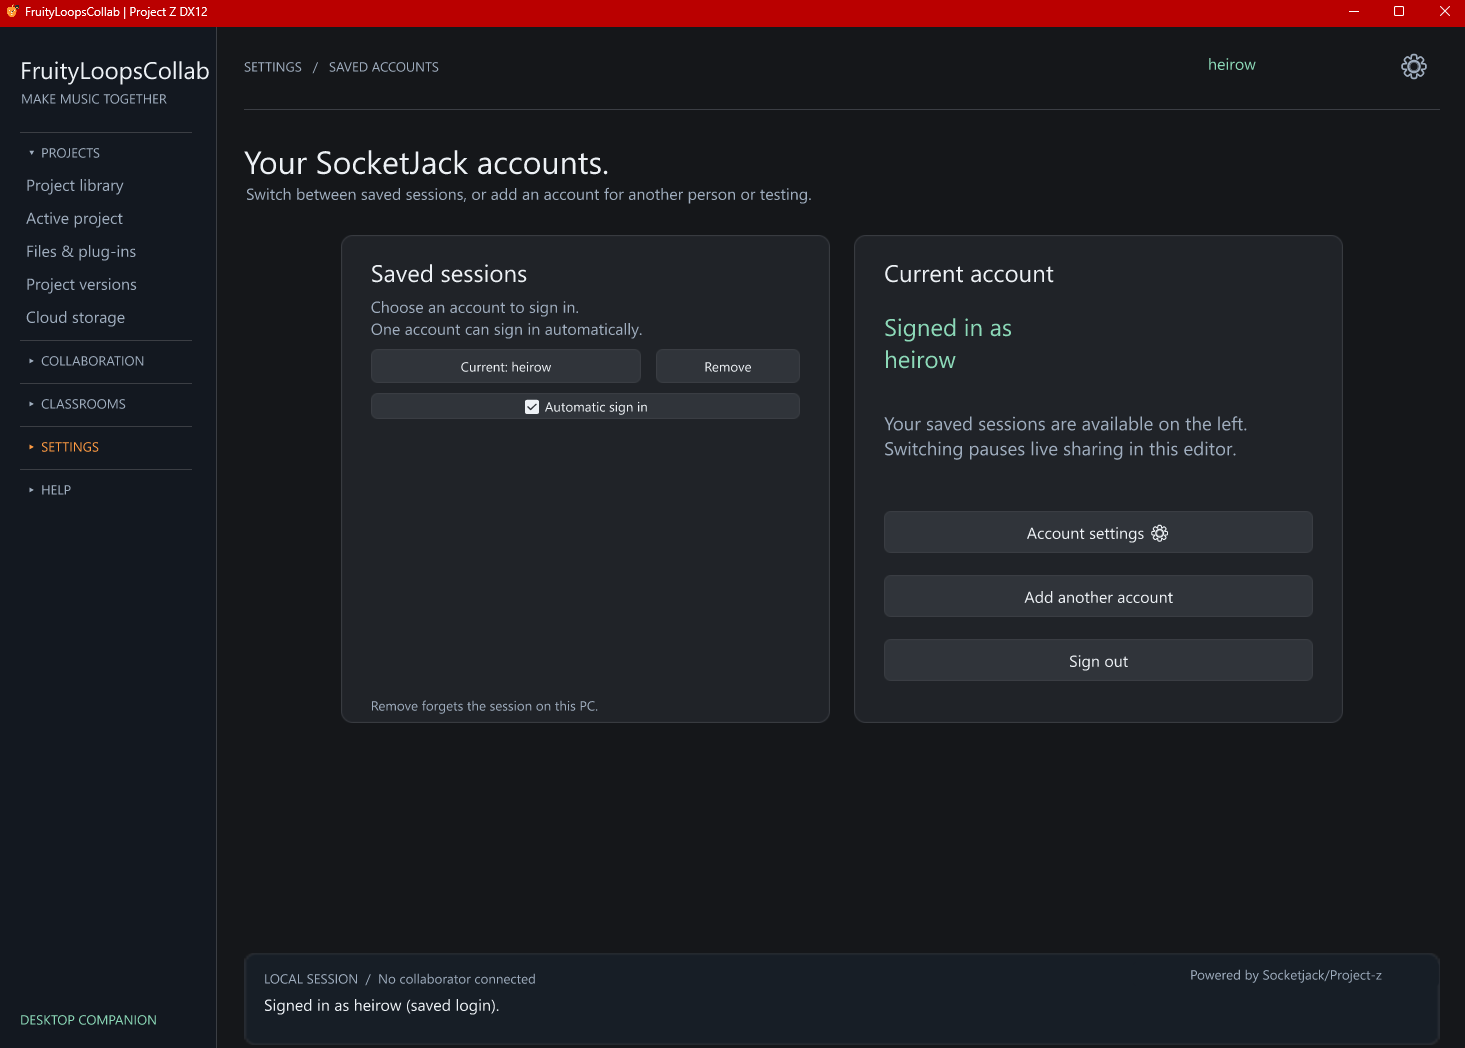Sign out of the current account

click(x=1098, y=660)
